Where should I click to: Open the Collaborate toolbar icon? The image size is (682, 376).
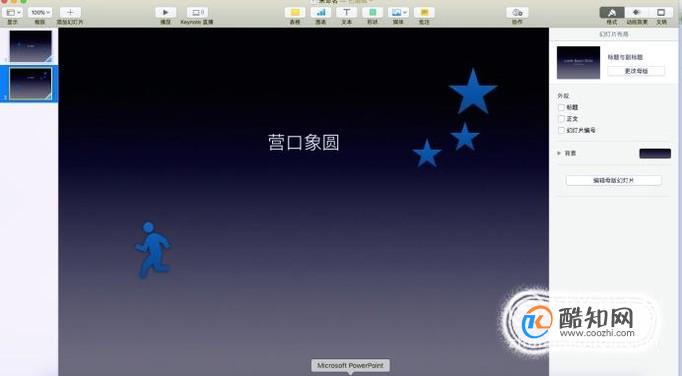pyautogui.click(x=517, y=13)
